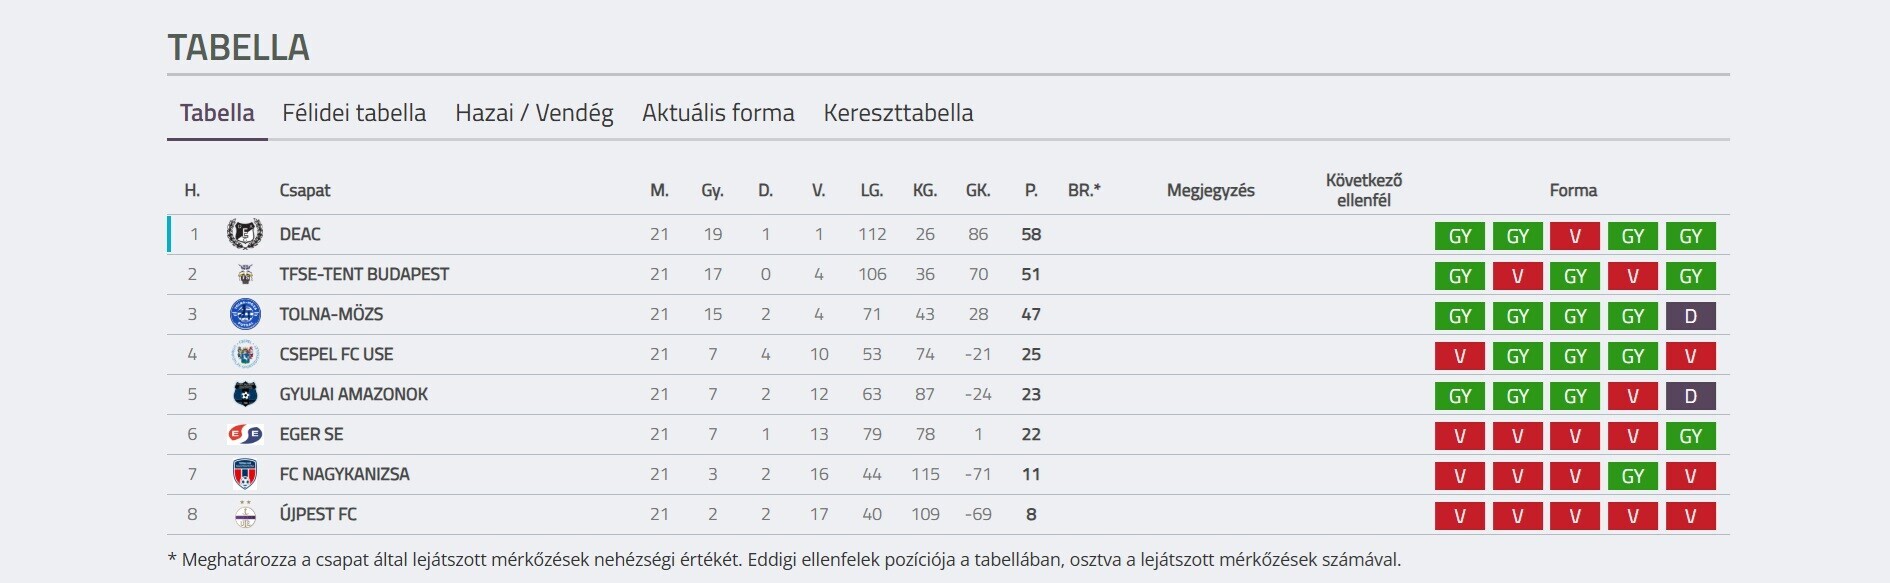Click the FC Nagykanizsa shield crest
Image resolution: width=1890 pixels, height=583 pixels.
(x=244, y=474)
